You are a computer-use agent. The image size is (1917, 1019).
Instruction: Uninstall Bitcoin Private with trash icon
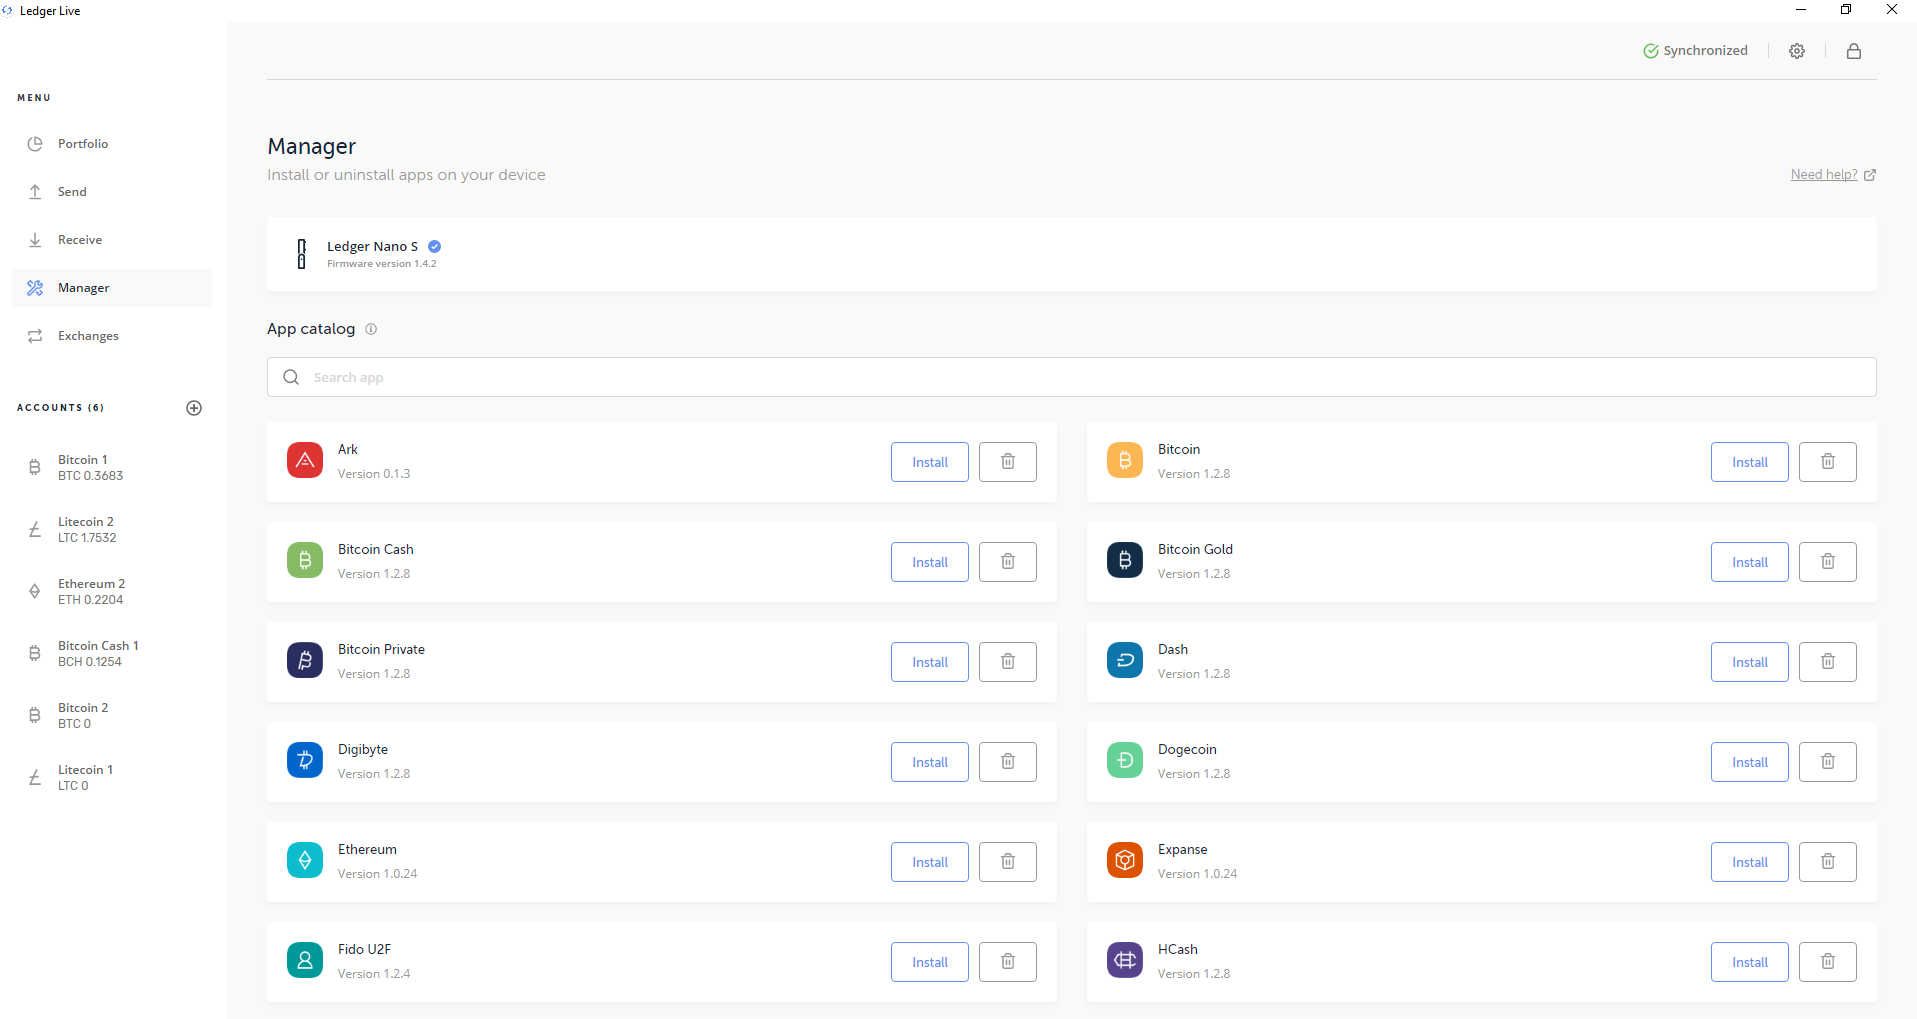click(x=1008, y=662)
